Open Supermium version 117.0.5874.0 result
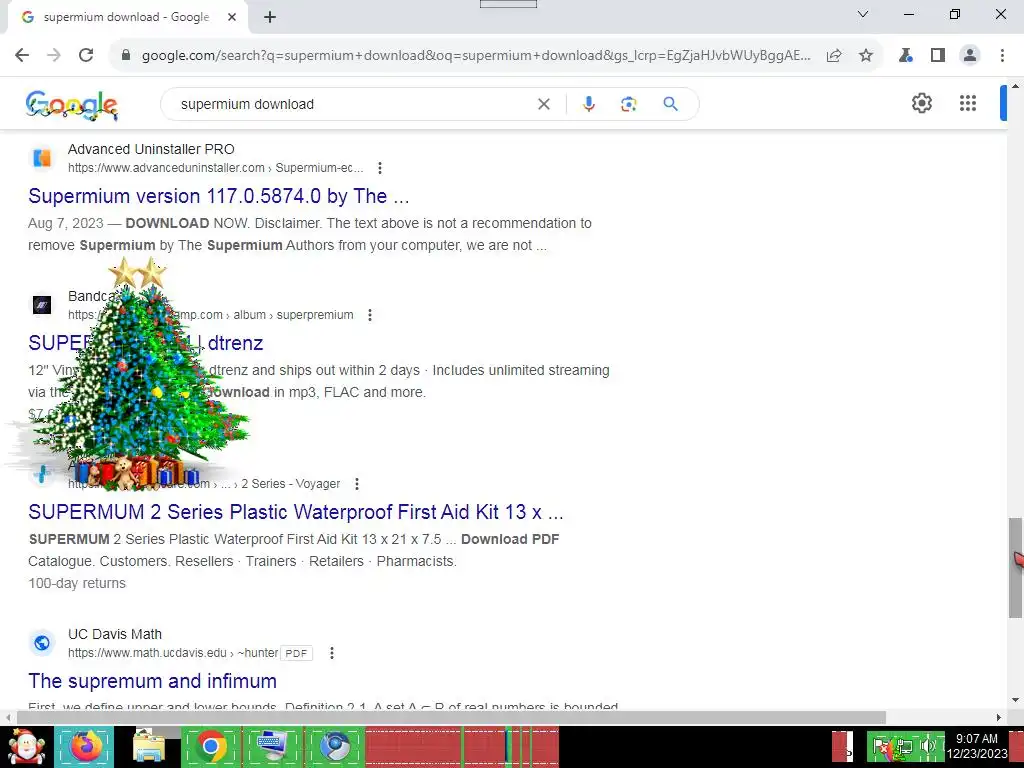Image resolution: width=1024 pixels, height=768 pixels. (219, 196)
